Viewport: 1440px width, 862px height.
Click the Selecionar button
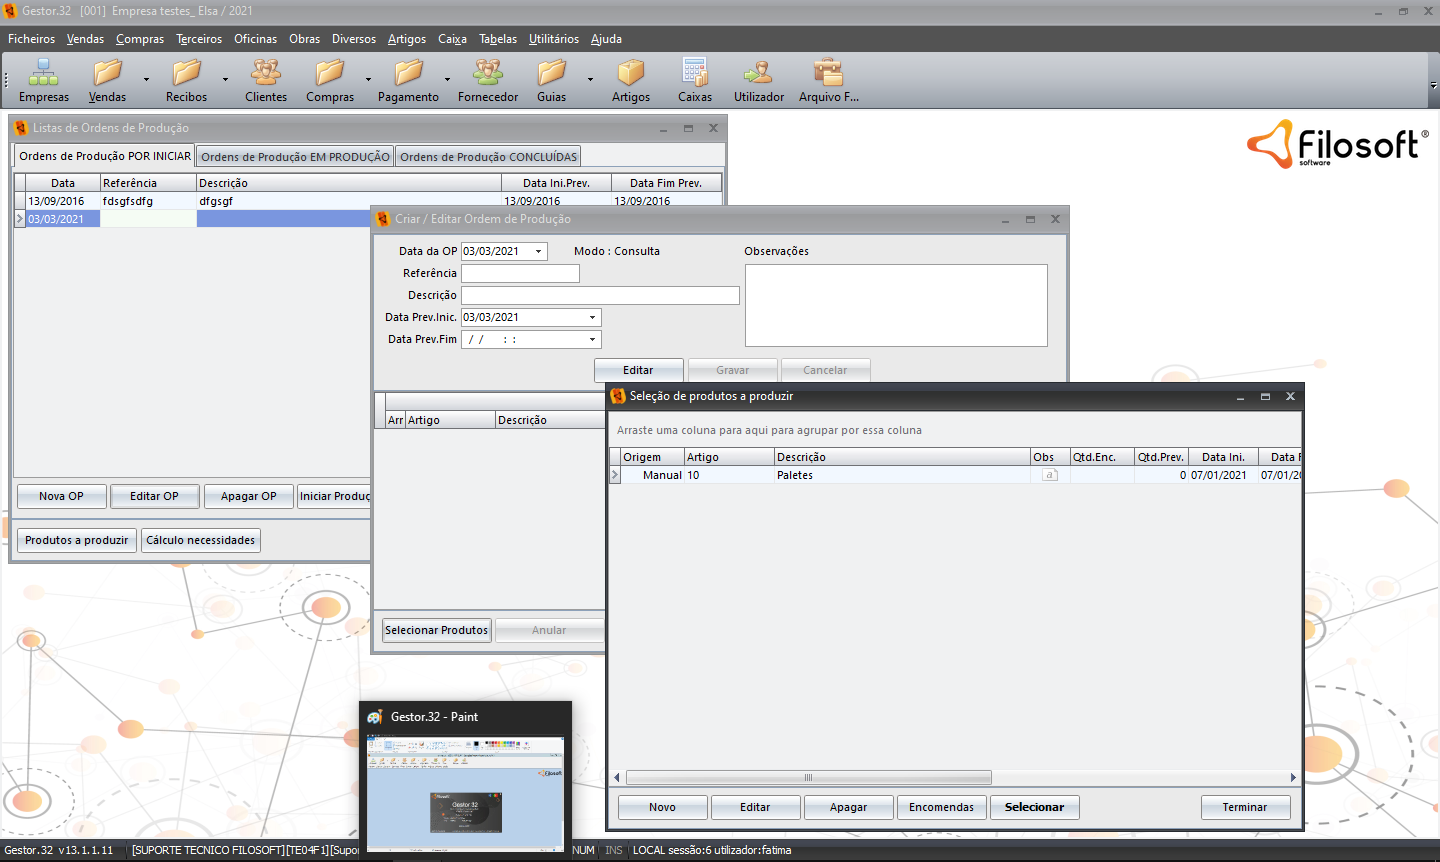click(1034, 807)
